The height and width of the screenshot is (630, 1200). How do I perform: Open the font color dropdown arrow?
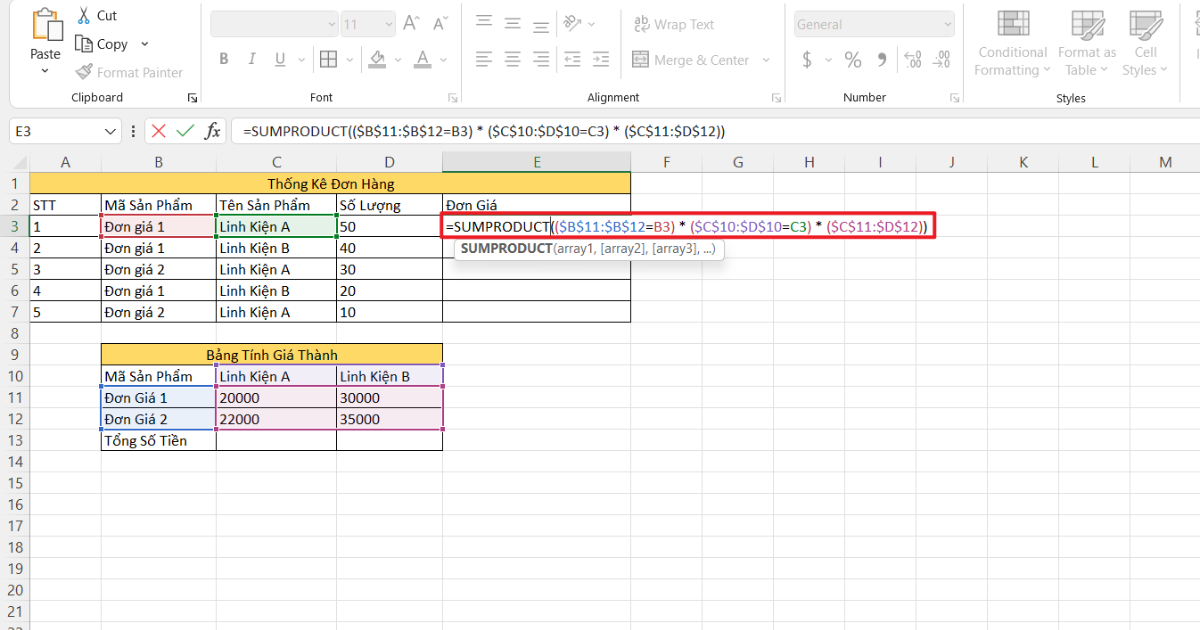442,60
